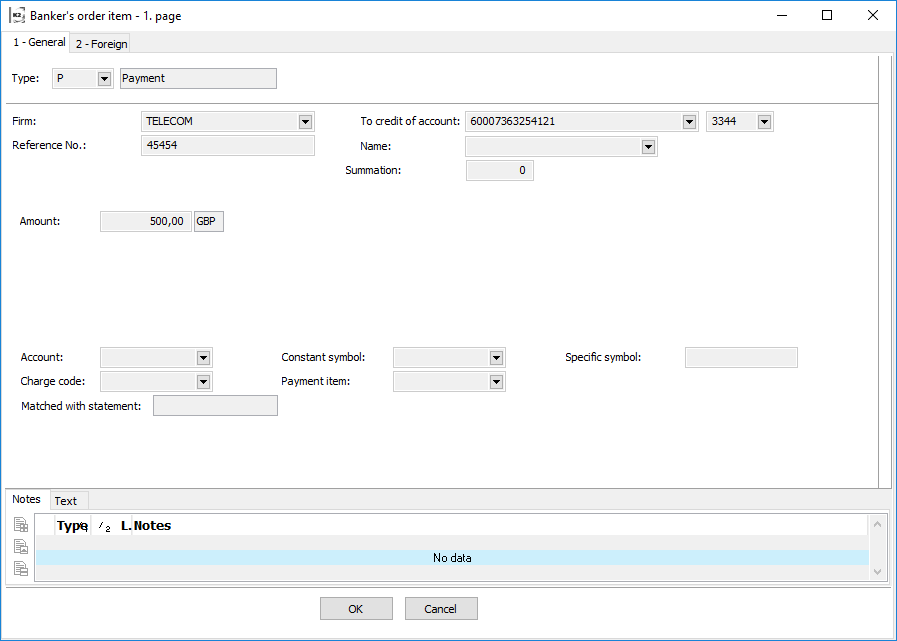Open the Charge code dropdown

pyautogui.click(x=203, y=382)
